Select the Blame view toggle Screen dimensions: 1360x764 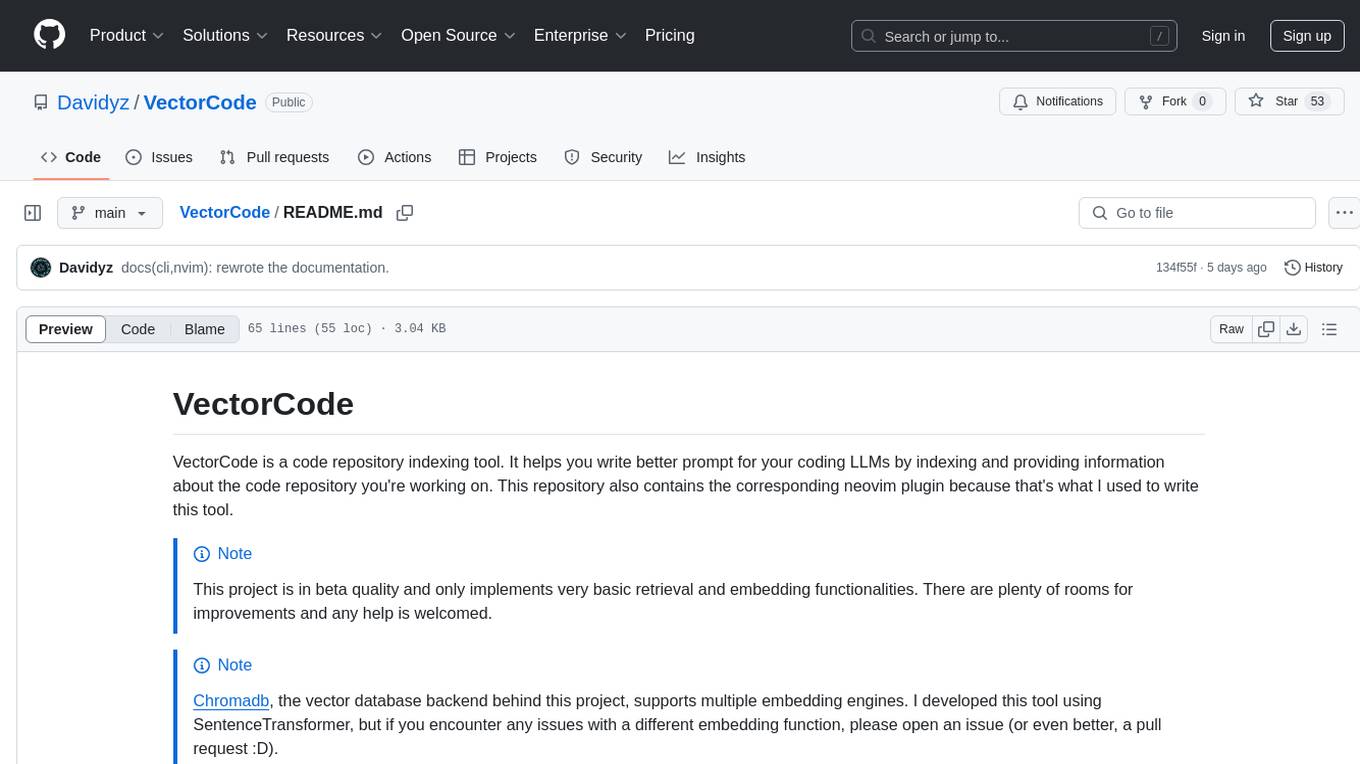[205, 329]
